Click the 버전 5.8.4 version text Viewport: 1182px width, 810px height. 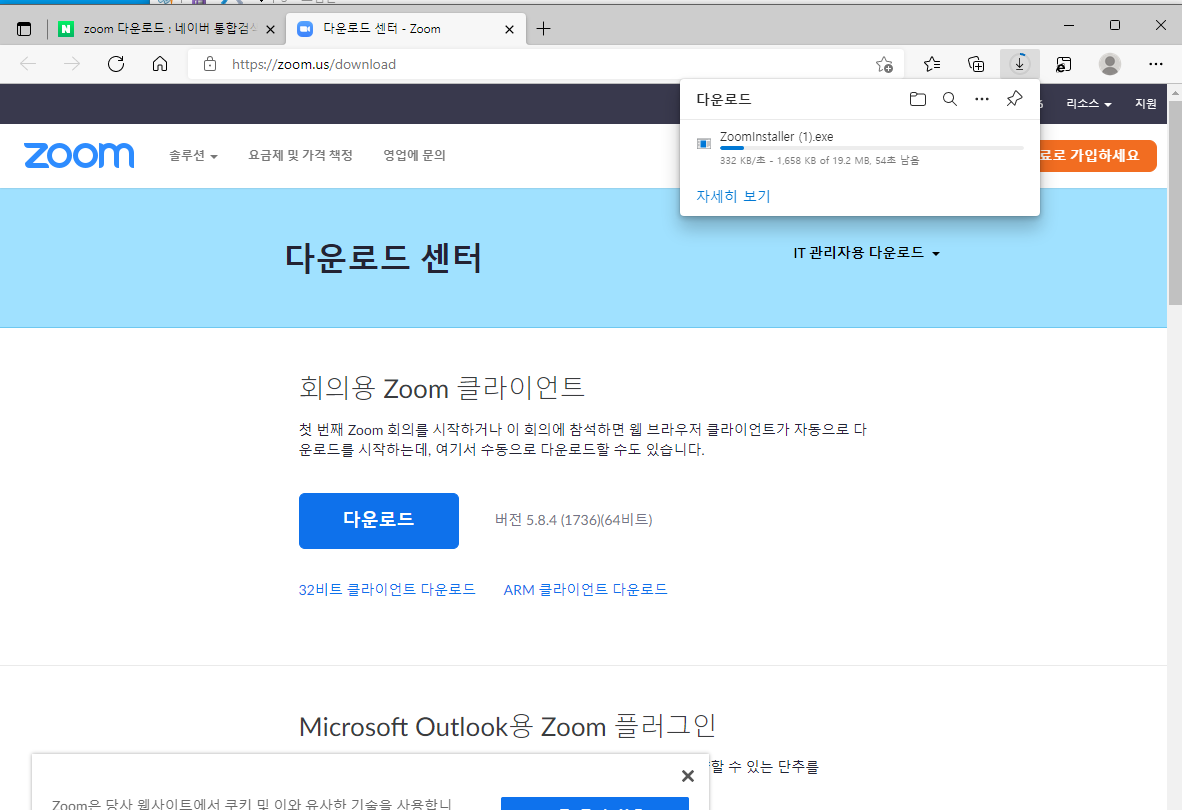[x=573, y=520]
